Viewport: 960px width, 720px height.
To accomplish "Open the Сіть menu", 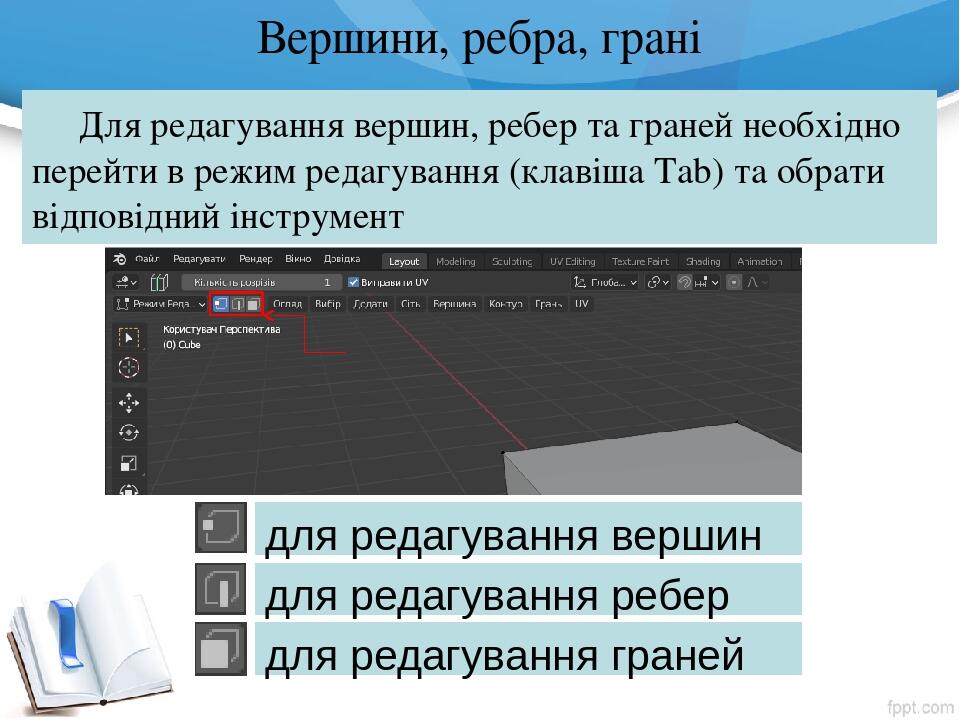I will (410, 304).
